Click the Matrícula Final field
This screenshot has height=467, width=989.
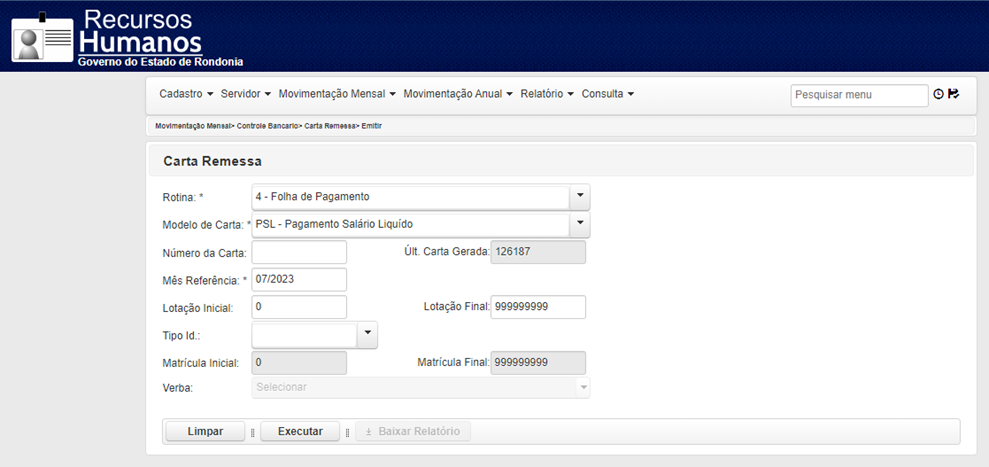click(538, 363)
